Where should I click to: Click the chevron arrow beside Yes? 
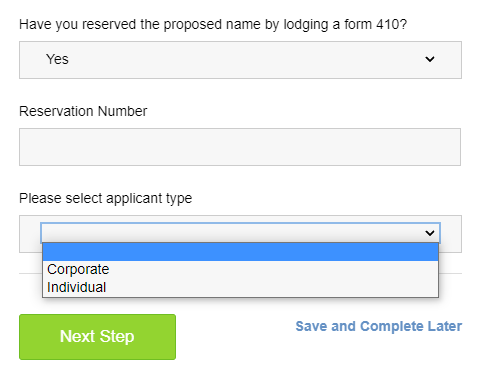pos(430,59)
